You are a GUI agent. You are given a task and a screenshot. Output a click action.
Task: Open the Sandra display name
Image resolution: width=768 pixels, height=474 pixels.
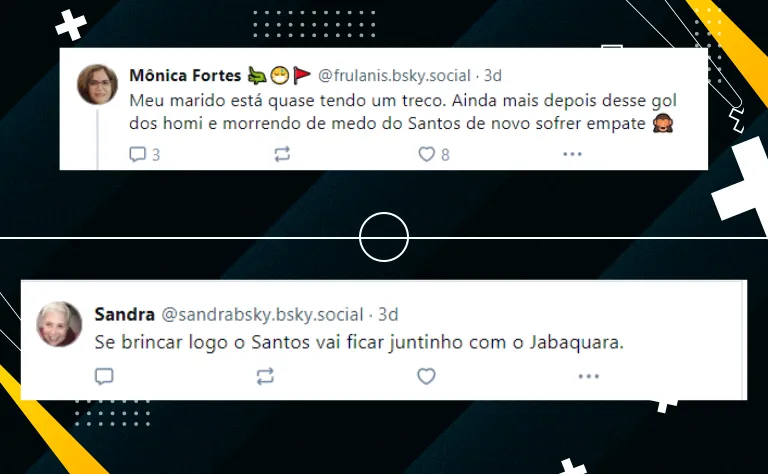pyautogui.click(x=124, y=314)
